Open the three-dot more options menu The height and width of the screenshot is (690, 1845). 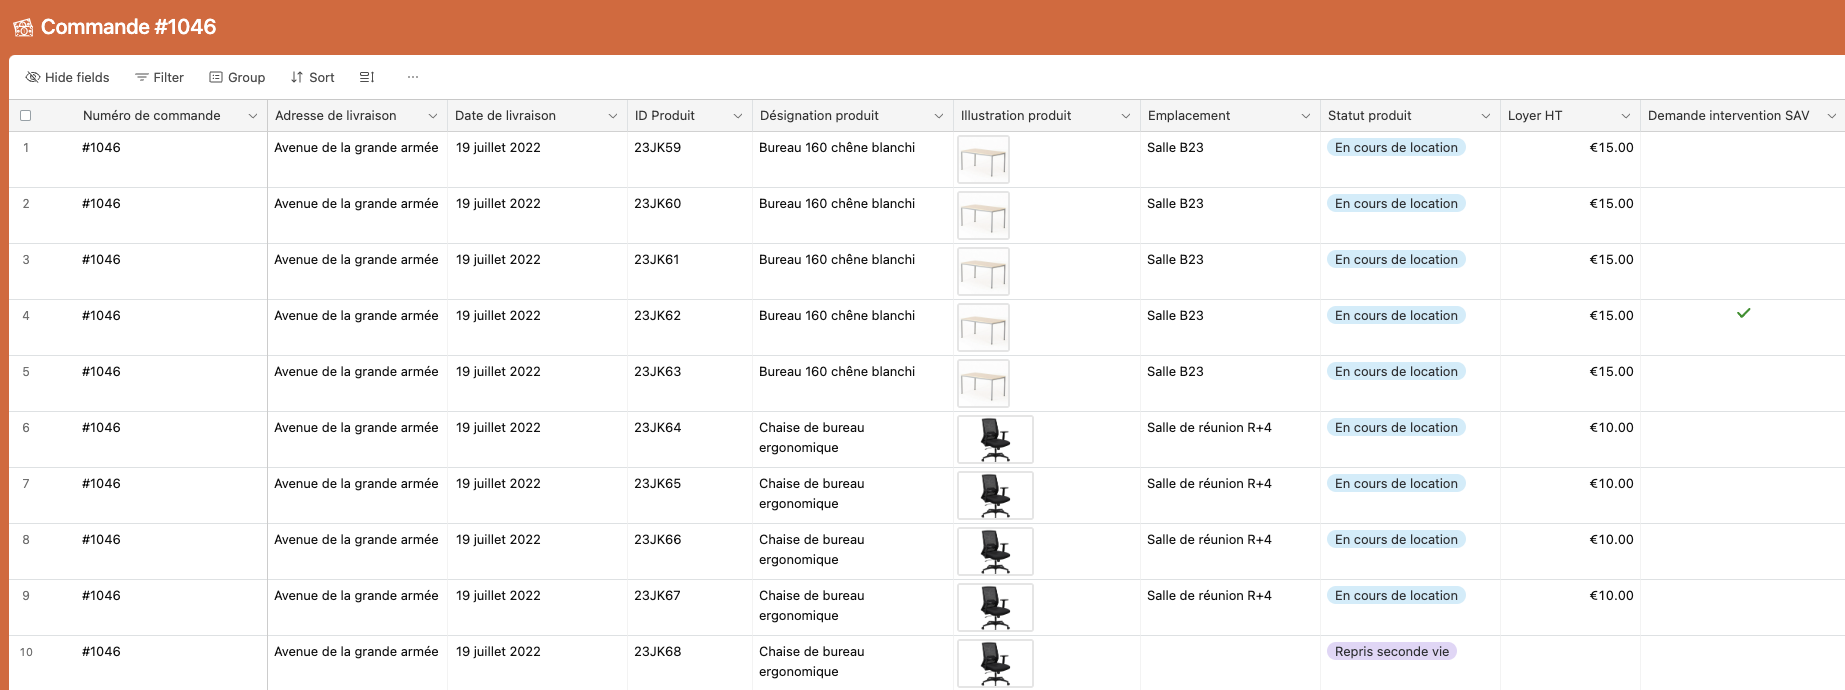[x=413, y=77]
